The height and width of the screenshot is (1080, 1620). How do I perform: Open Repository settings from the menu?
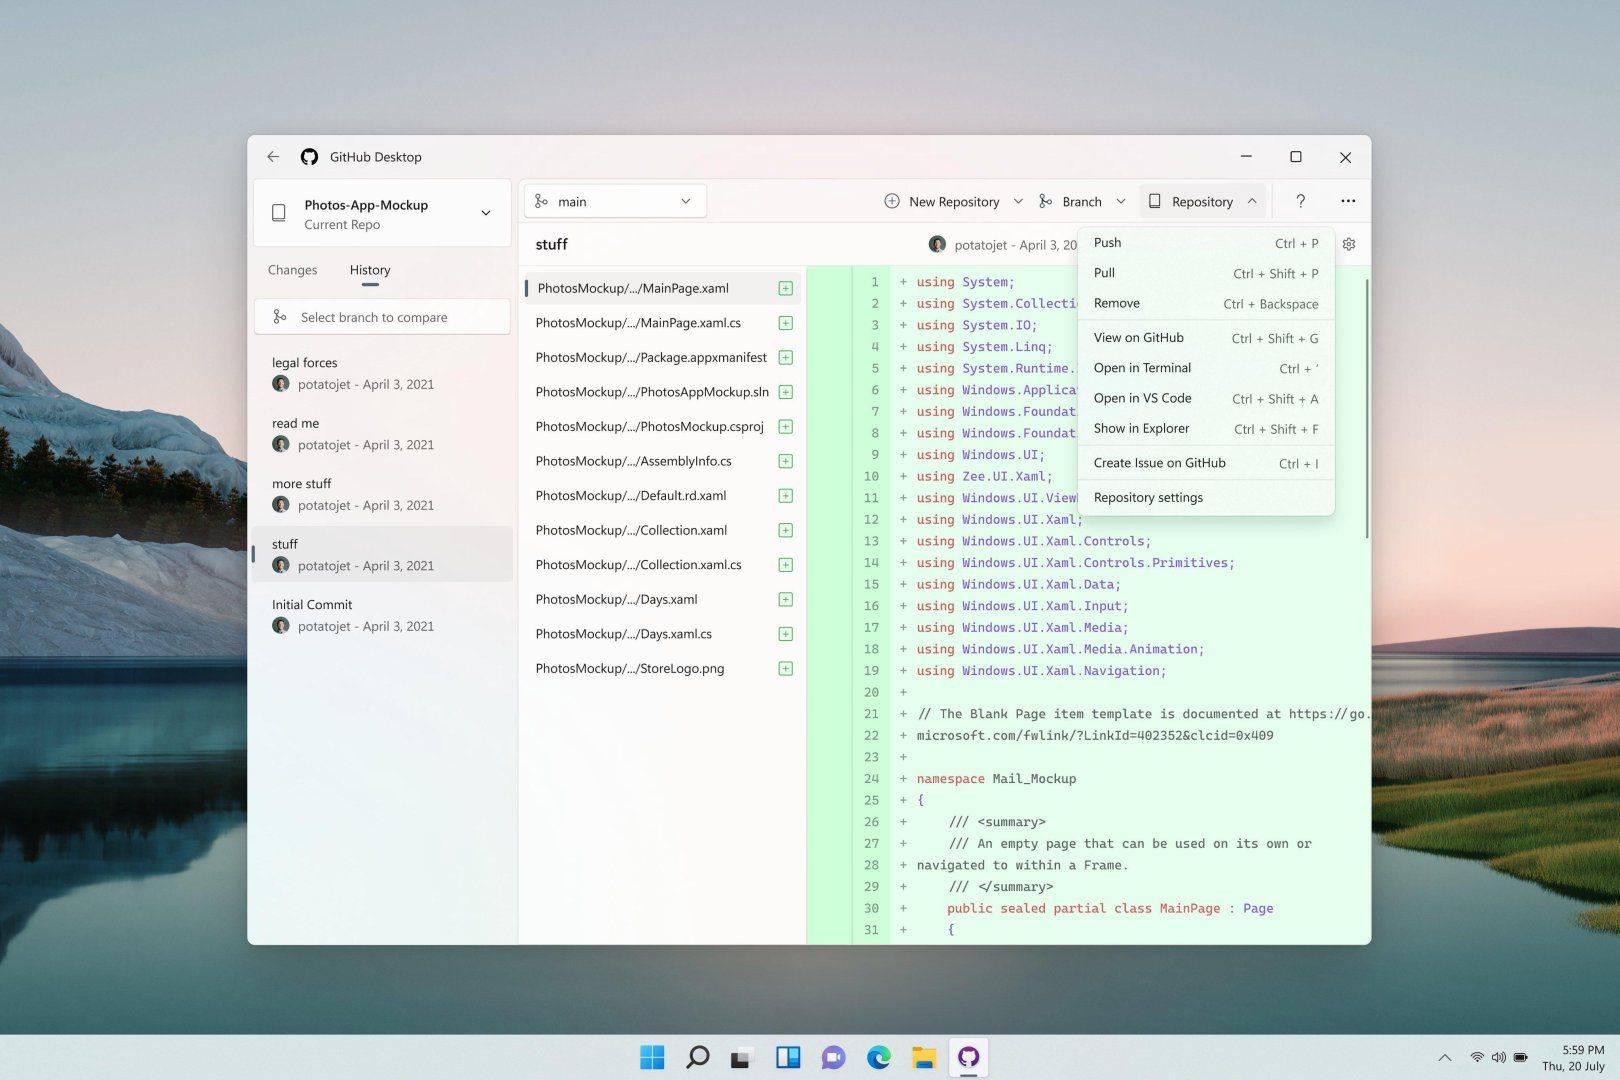[x=1206, y=497]
